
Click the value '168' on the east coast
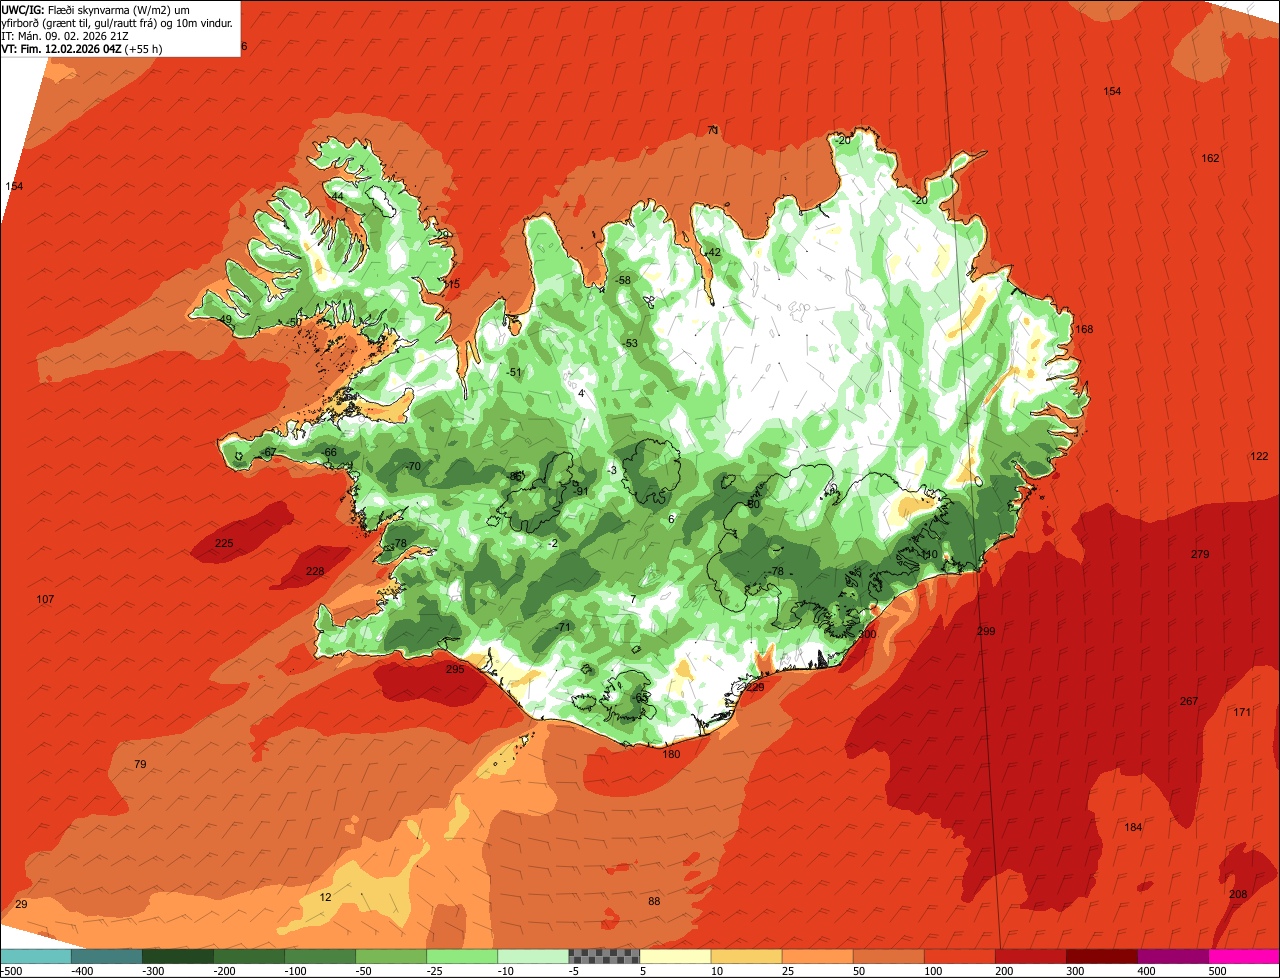tap(1084, 329)
